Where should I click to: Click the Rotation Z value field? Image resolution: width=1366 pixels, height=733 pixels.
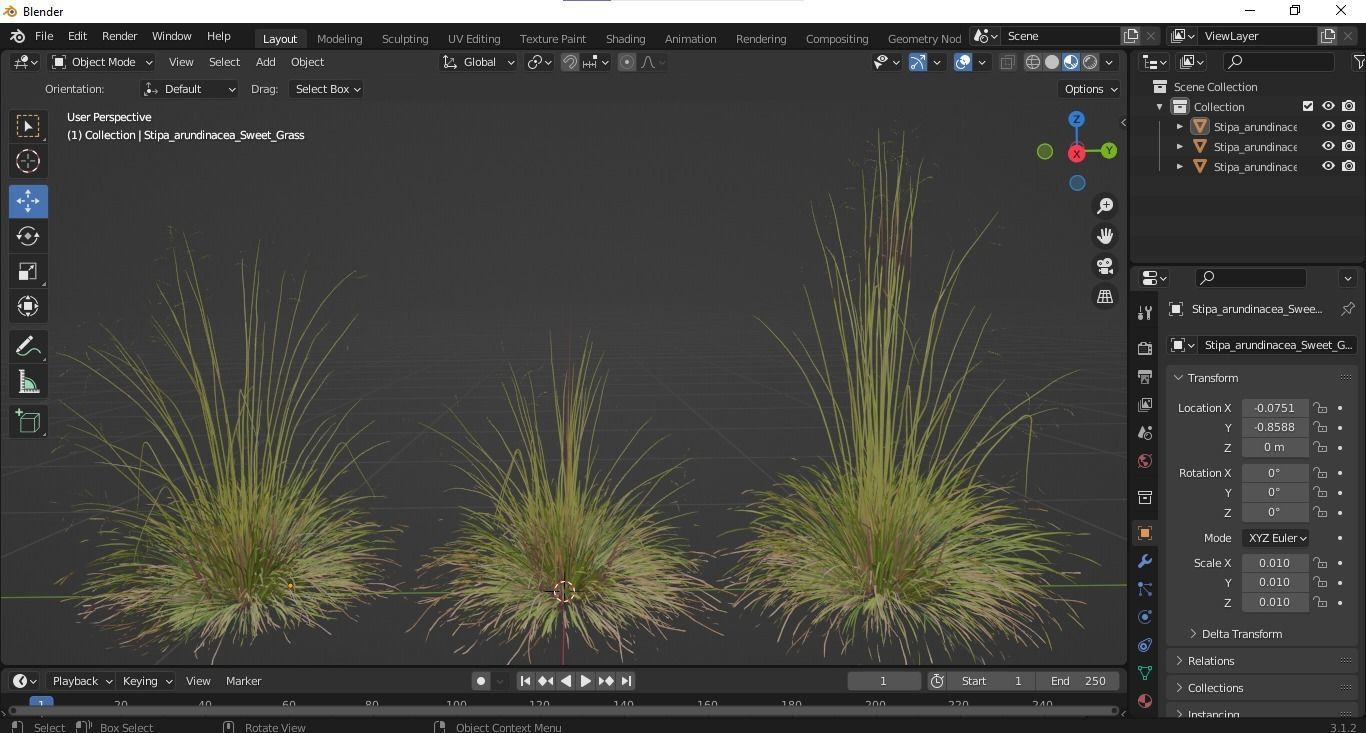coord(1275,512)
